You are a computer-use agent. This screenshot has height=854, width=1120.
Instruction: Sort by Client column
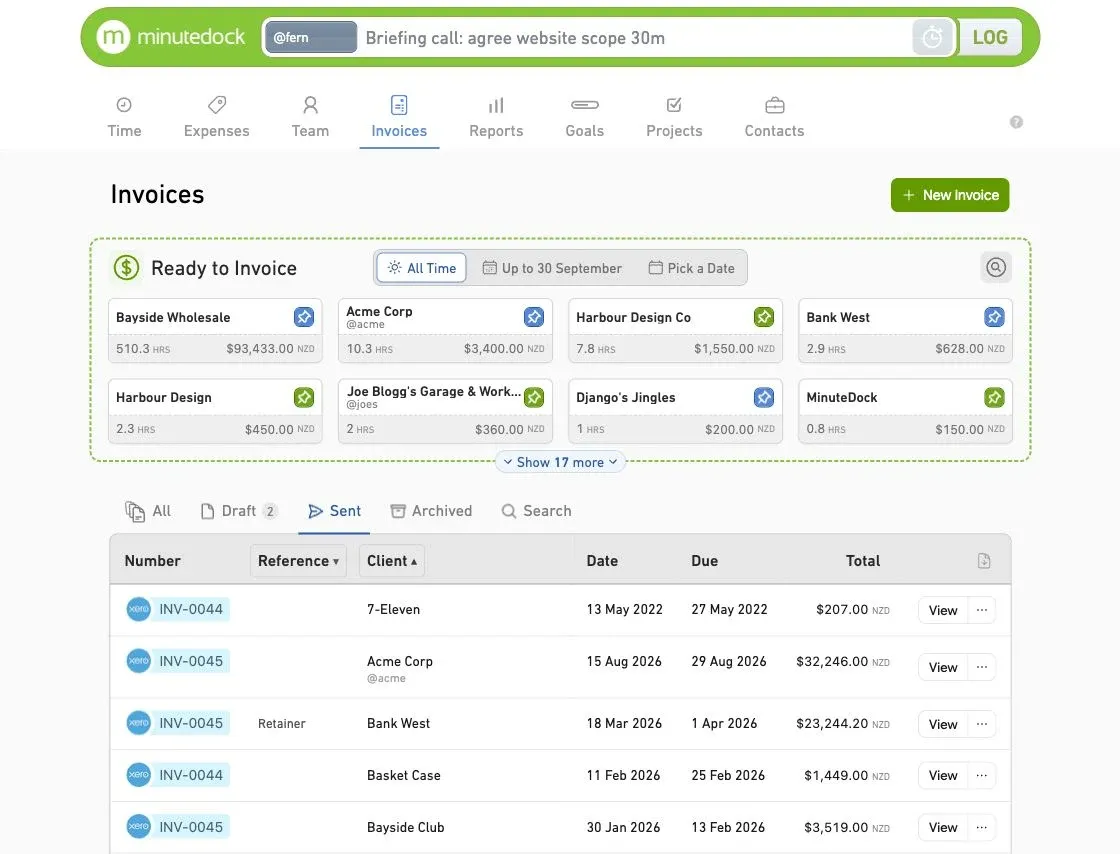coord(391,561)
